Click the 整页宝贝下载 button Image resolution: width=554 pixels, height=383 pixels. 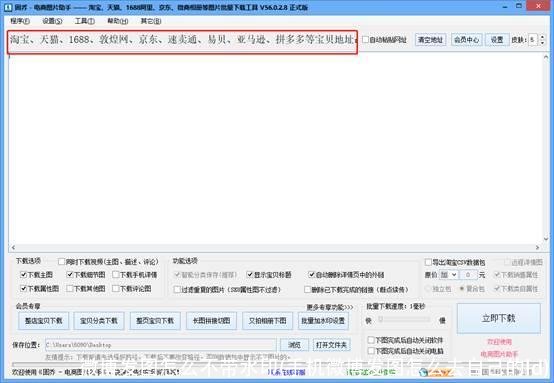click(x=155, y=321)
